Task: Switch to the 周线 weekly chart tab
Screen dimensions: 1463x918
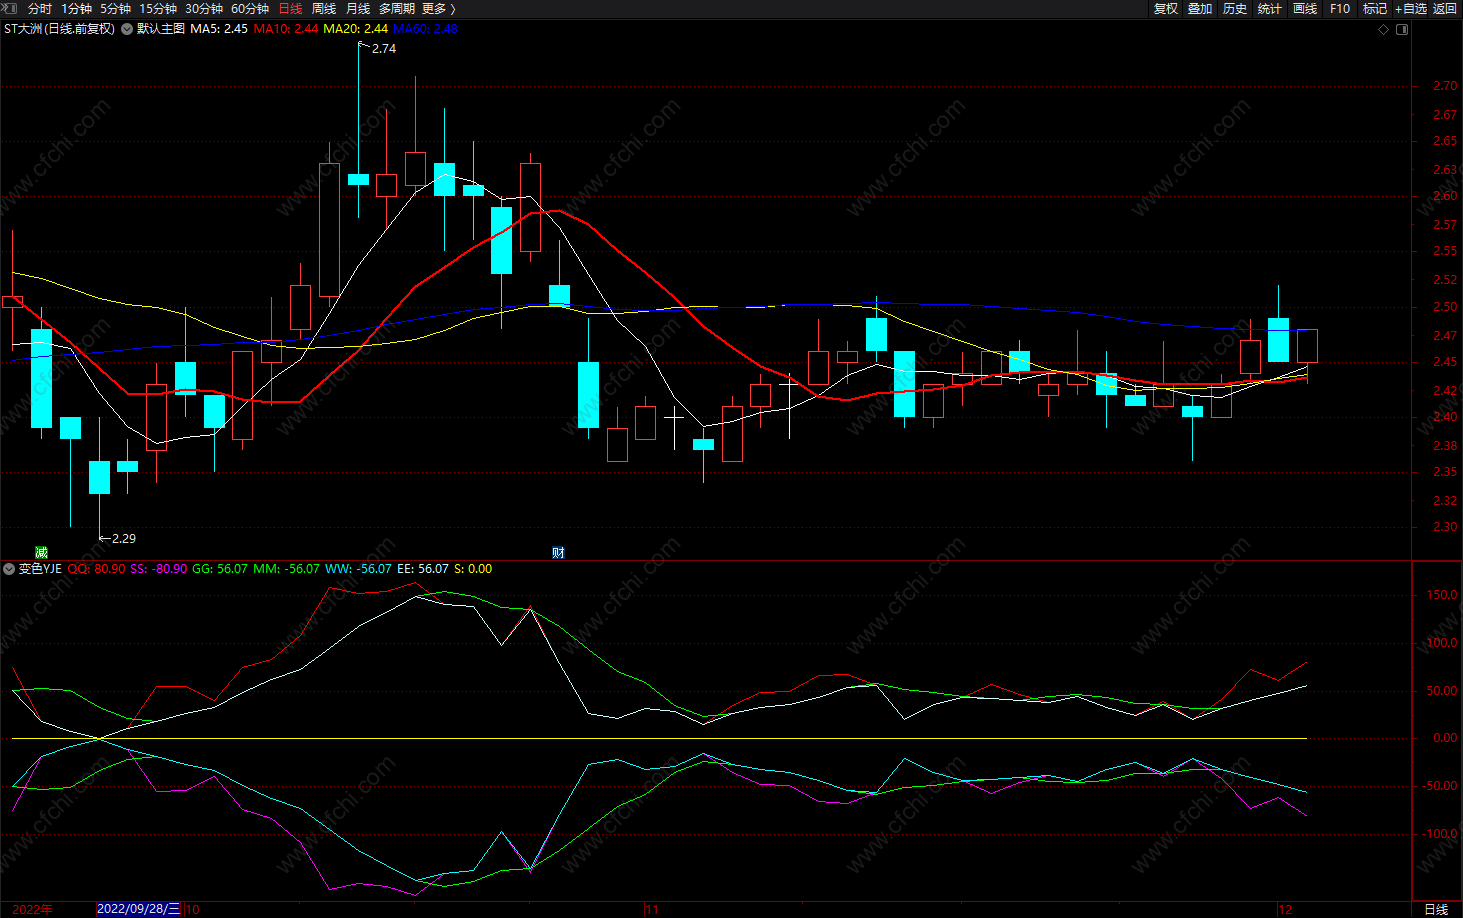Action: [x=324, y=8]
